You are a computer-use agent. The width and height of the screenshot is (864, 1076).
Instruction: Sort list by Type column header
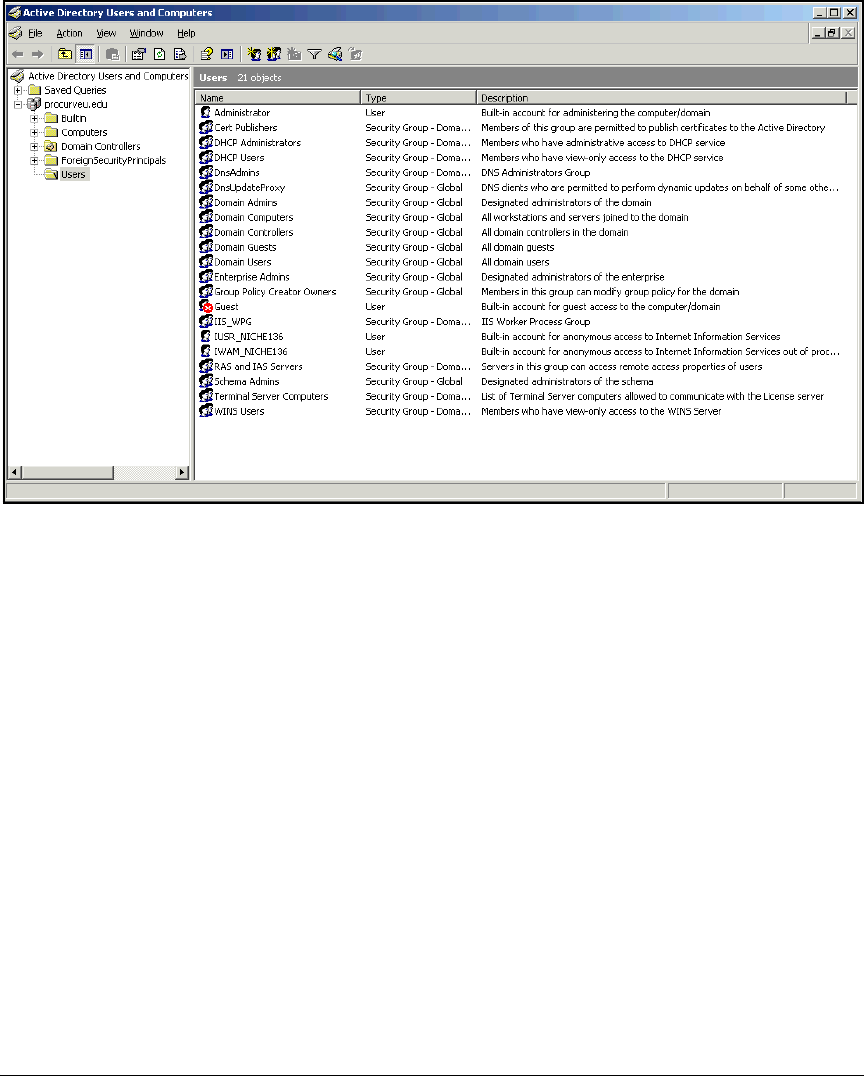tap(418, 97)
